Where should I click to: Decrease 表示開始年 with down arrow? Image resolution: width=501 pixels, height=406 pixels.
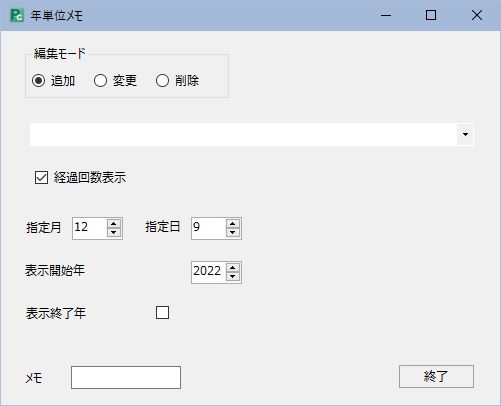(233, 277)
